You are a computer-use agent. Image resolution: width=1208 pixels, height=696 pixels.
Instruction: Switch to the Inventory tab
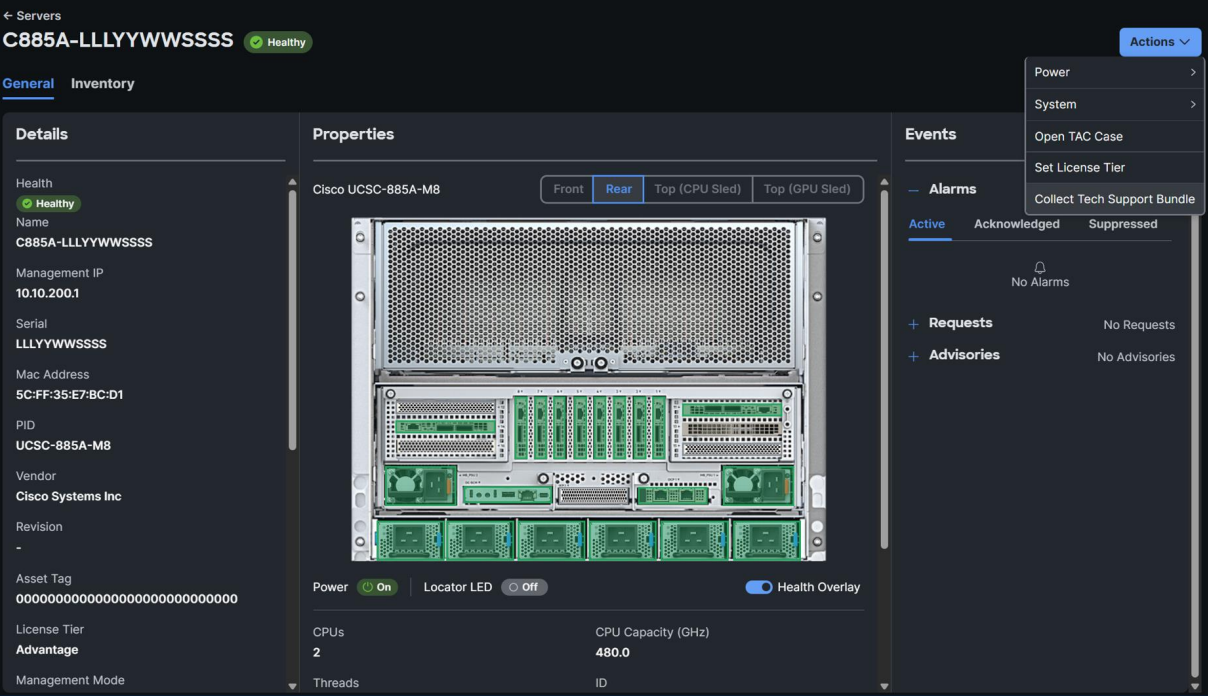(102, 84)
